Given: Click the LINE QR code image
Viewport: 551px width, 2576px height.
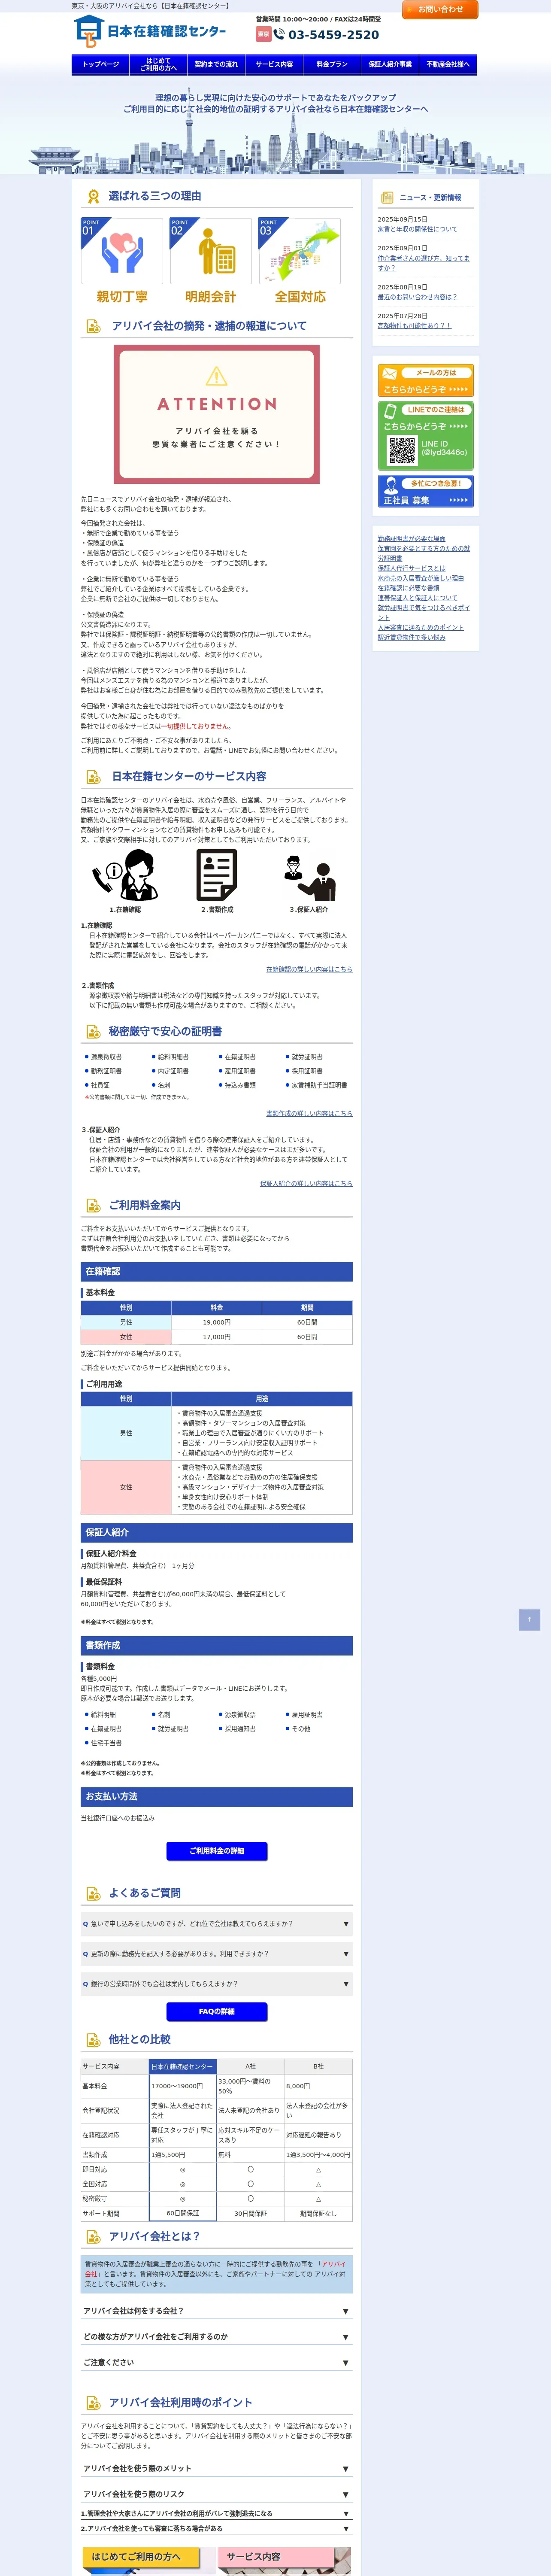Looking at the screenshot, I should (x=402, y=450).
